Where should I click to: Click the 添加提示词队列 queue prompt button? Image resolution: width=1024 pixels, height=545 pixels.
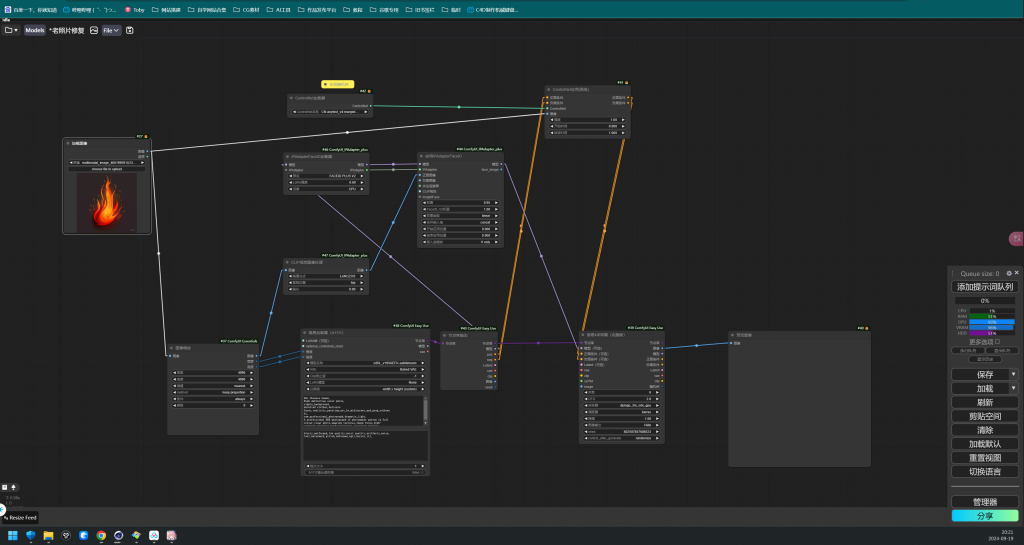click(x=984, y=287)
